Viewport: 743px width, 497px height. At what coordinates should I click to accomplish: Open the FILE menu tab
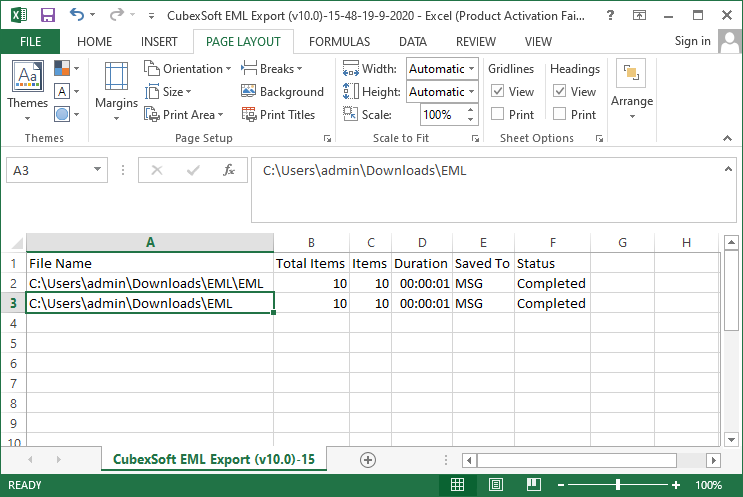tap(30, 42)
